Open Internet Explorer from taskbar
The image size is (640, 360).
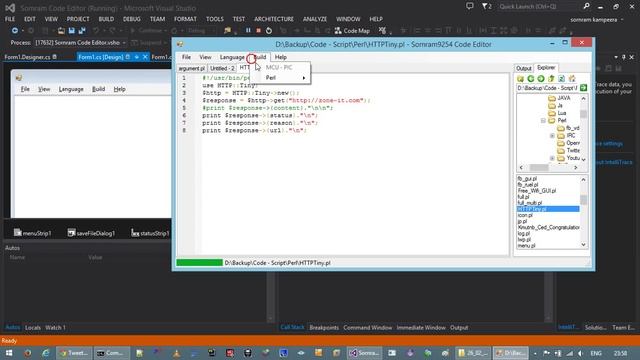coord(45,353)
